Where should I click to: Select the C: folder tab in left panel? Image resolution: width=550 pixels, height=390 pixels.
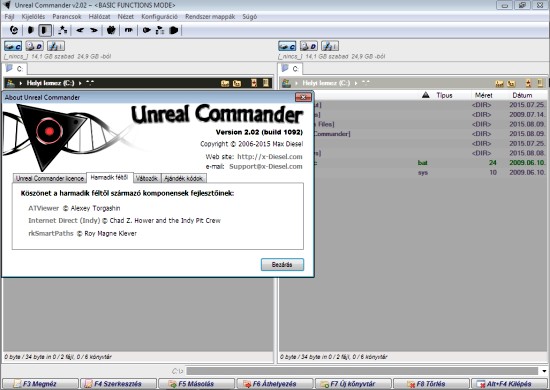pos(15,69)
